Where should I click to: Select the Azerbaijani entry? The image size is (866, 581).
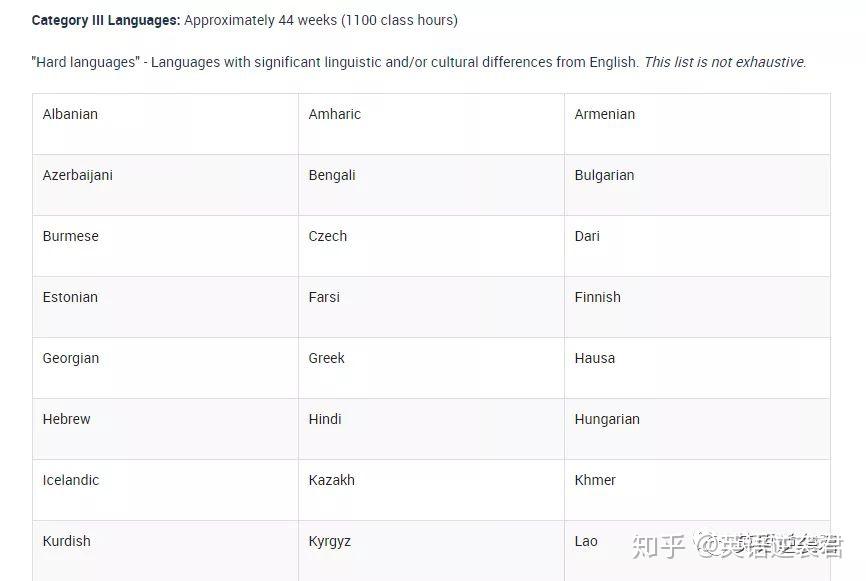click(x=78, y=175)
